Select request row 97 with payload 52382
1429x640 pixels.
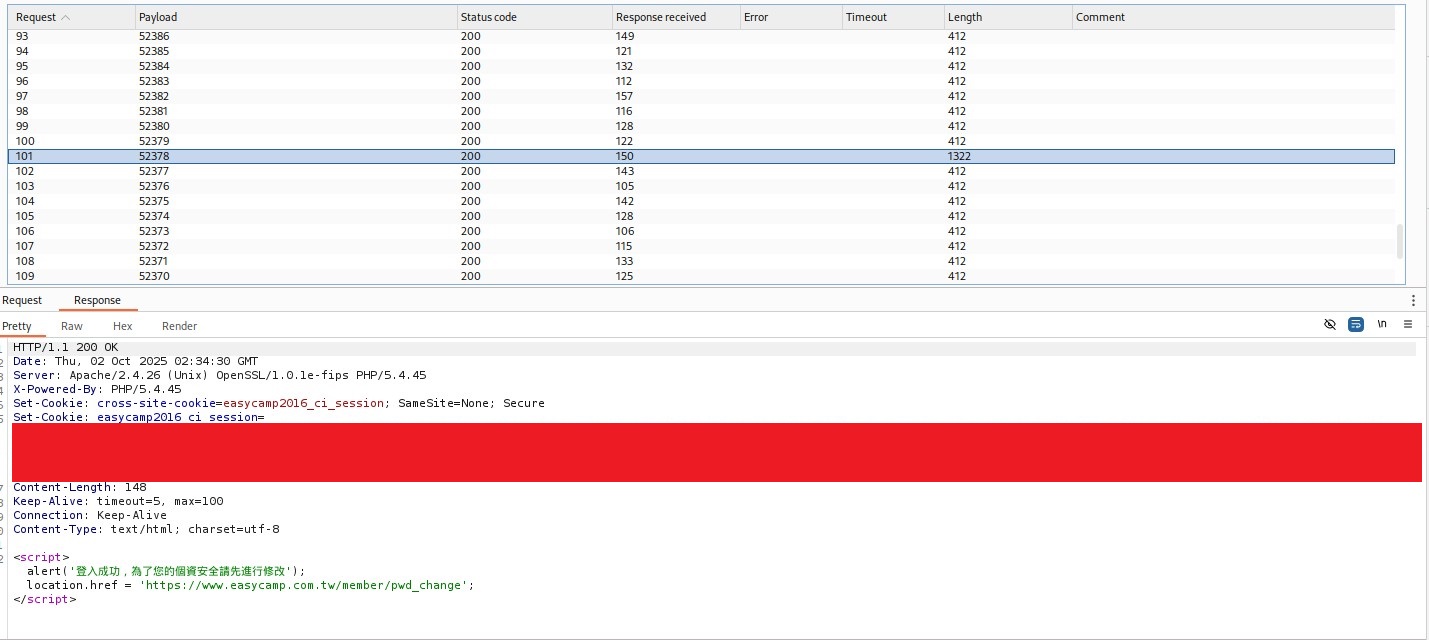pos(701,96)
